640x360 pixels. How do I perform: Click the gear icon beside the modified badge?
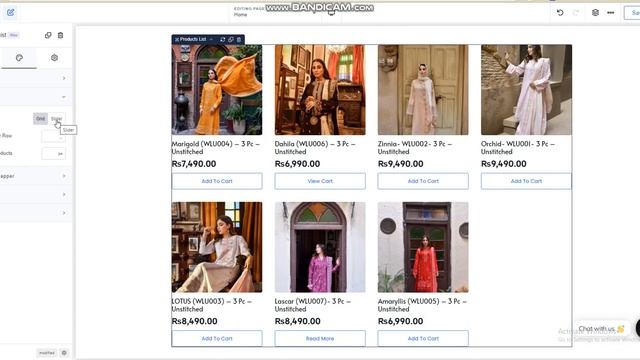(64, 353)
